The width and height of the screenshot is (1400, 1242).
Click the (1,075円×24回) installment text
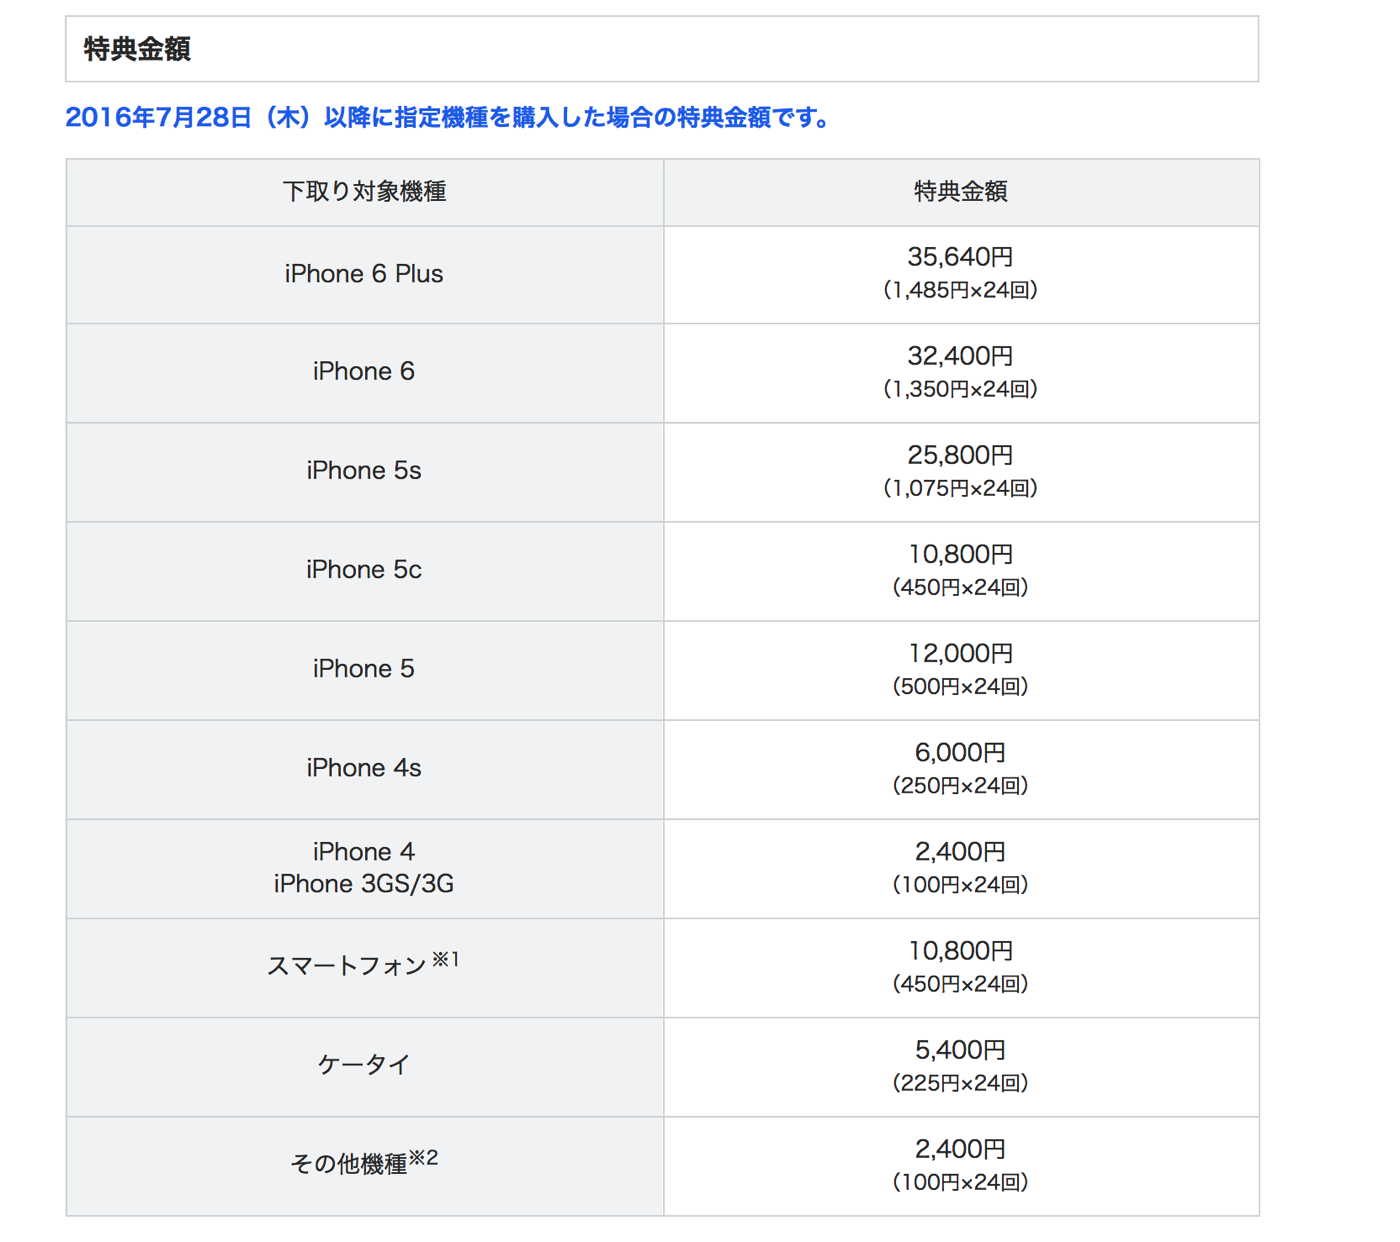click(x=961, y=488)
